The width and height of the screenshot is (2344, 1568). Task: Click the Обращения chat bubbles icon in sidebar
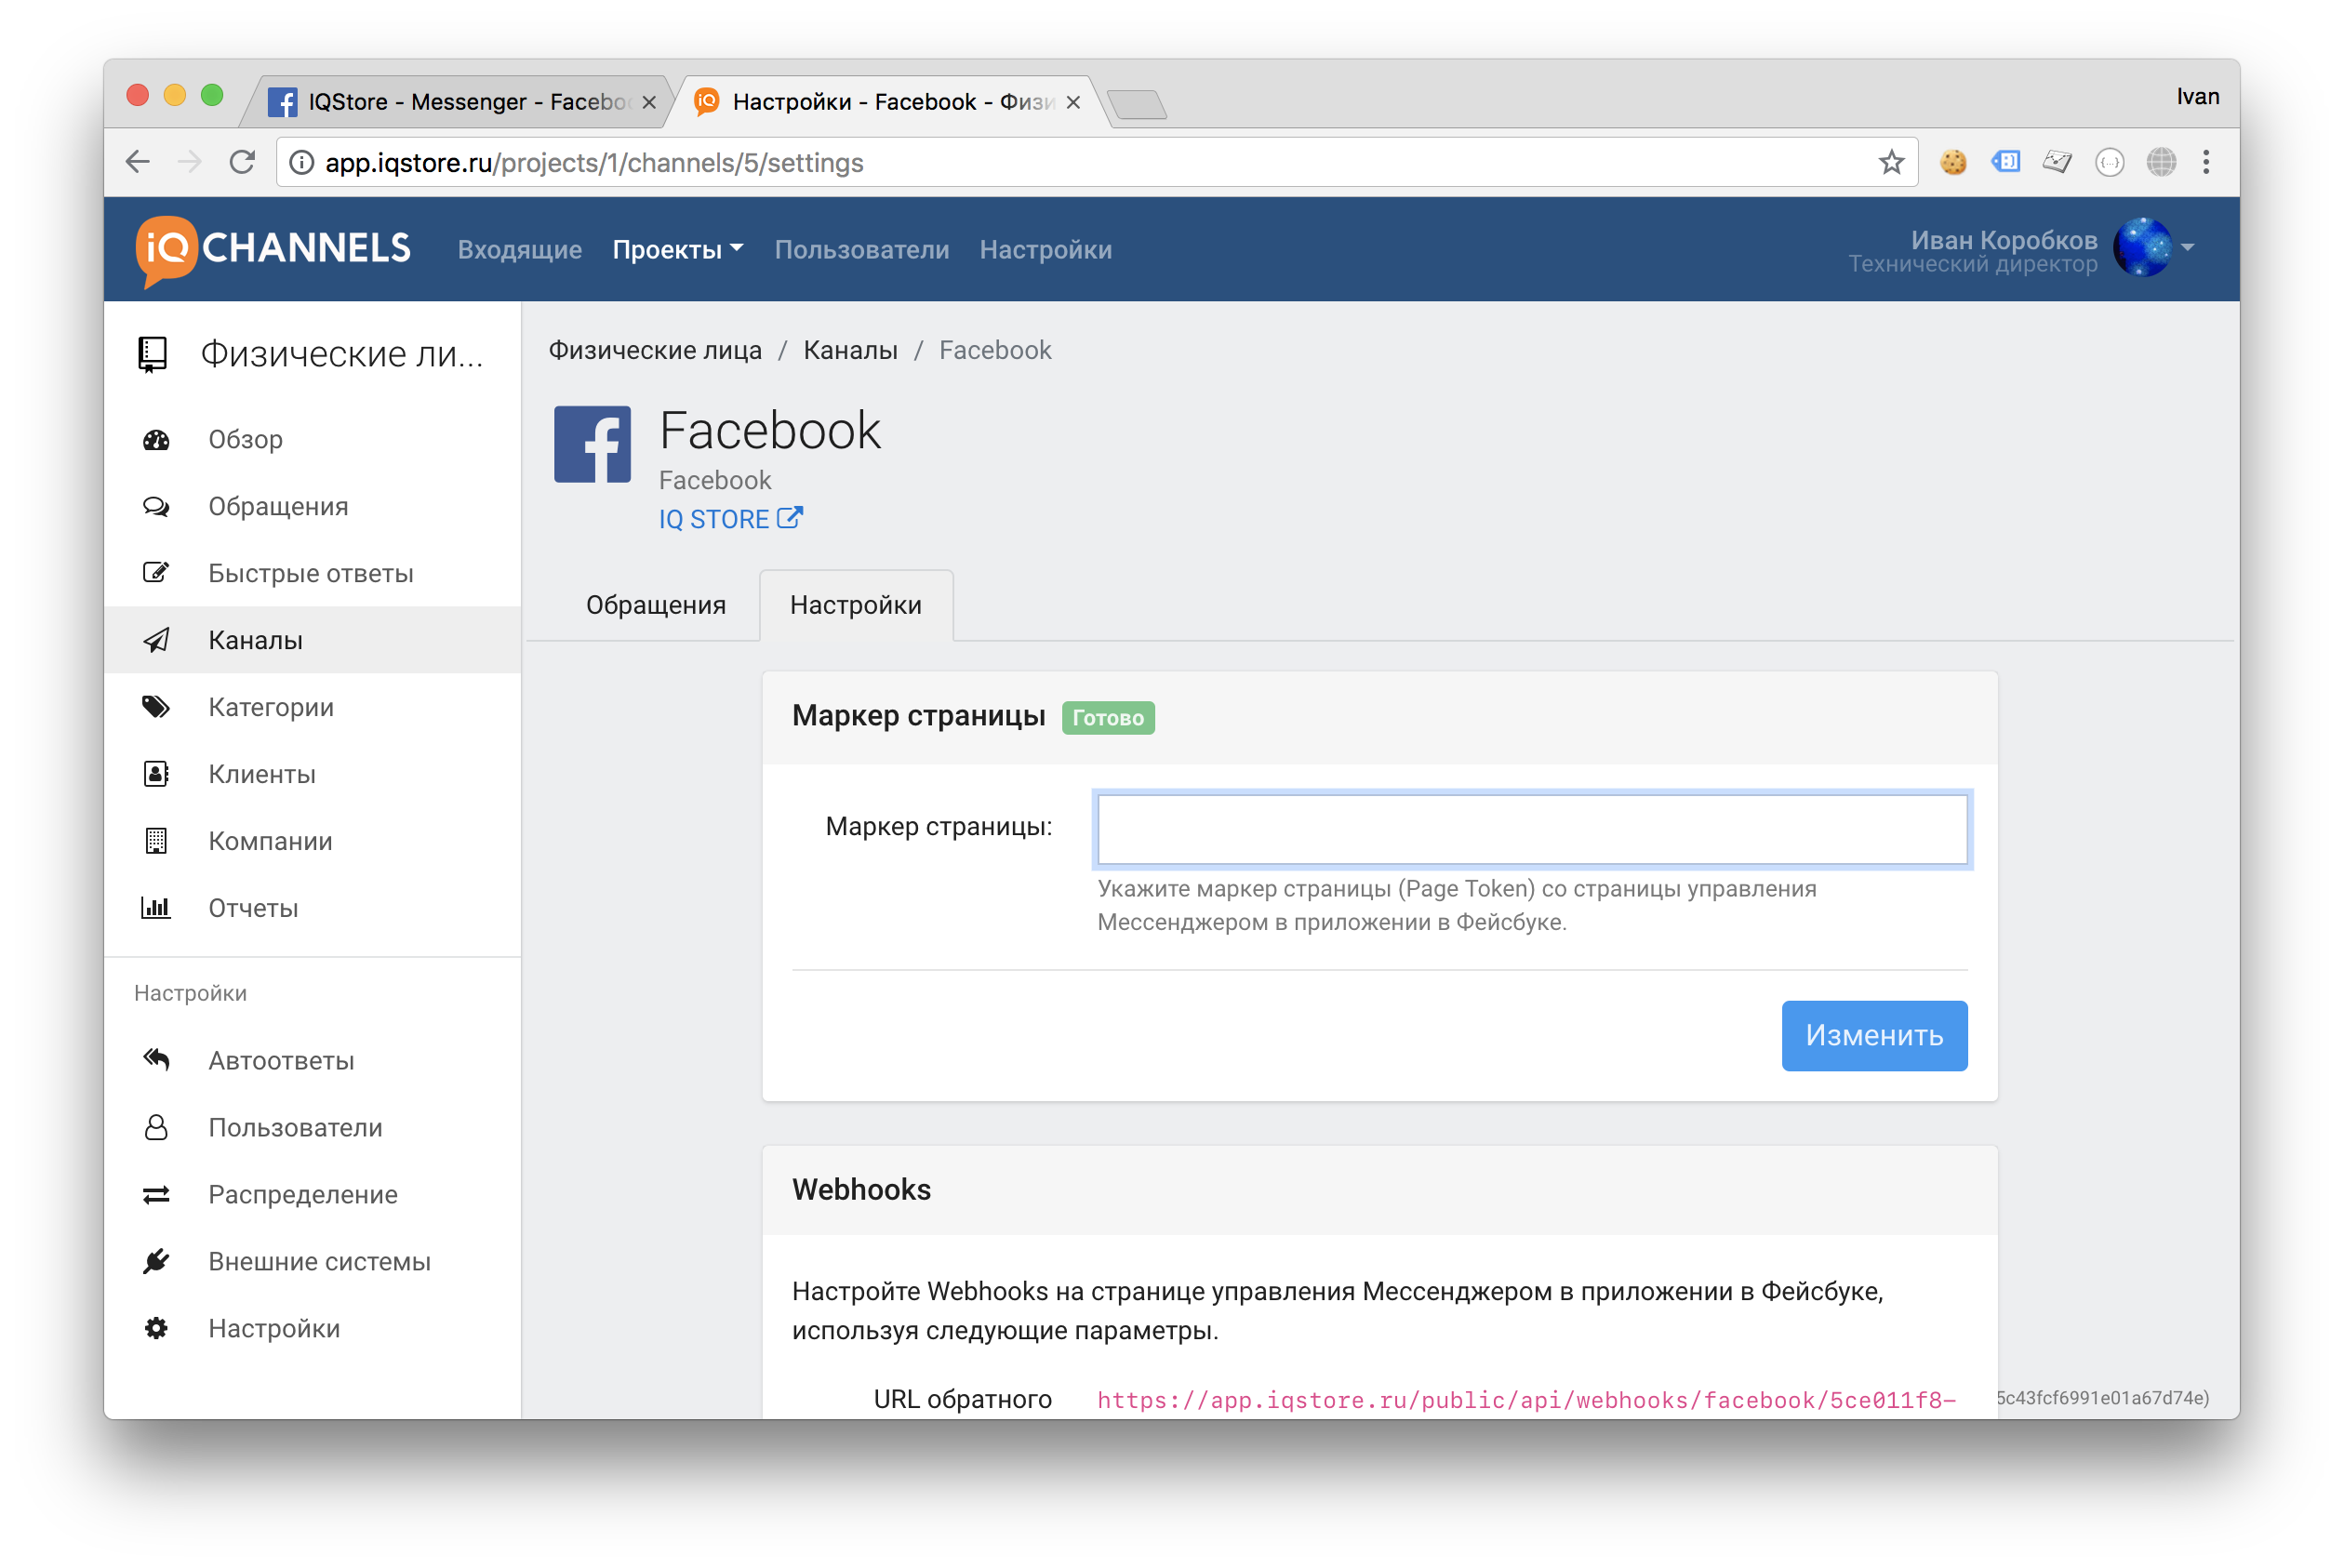pyautogui.click(x=156, y=507)
